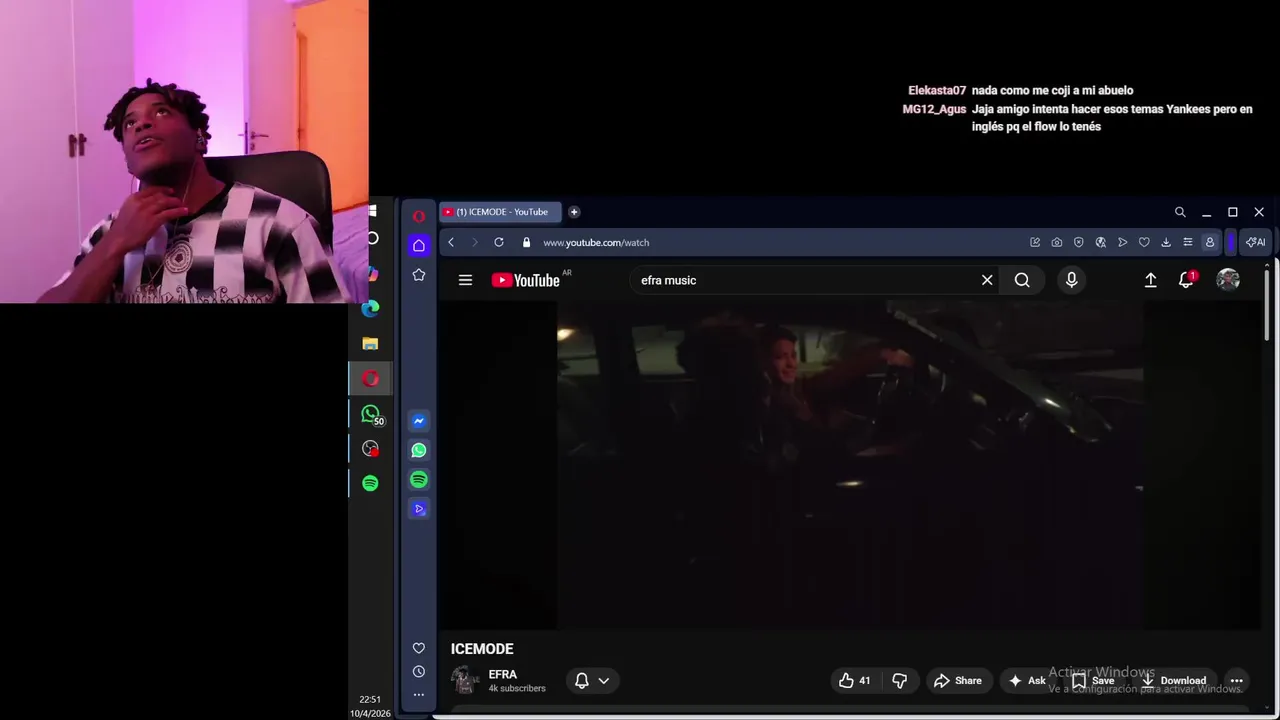
Task: Click the video player area
Action: pos(850,465)
